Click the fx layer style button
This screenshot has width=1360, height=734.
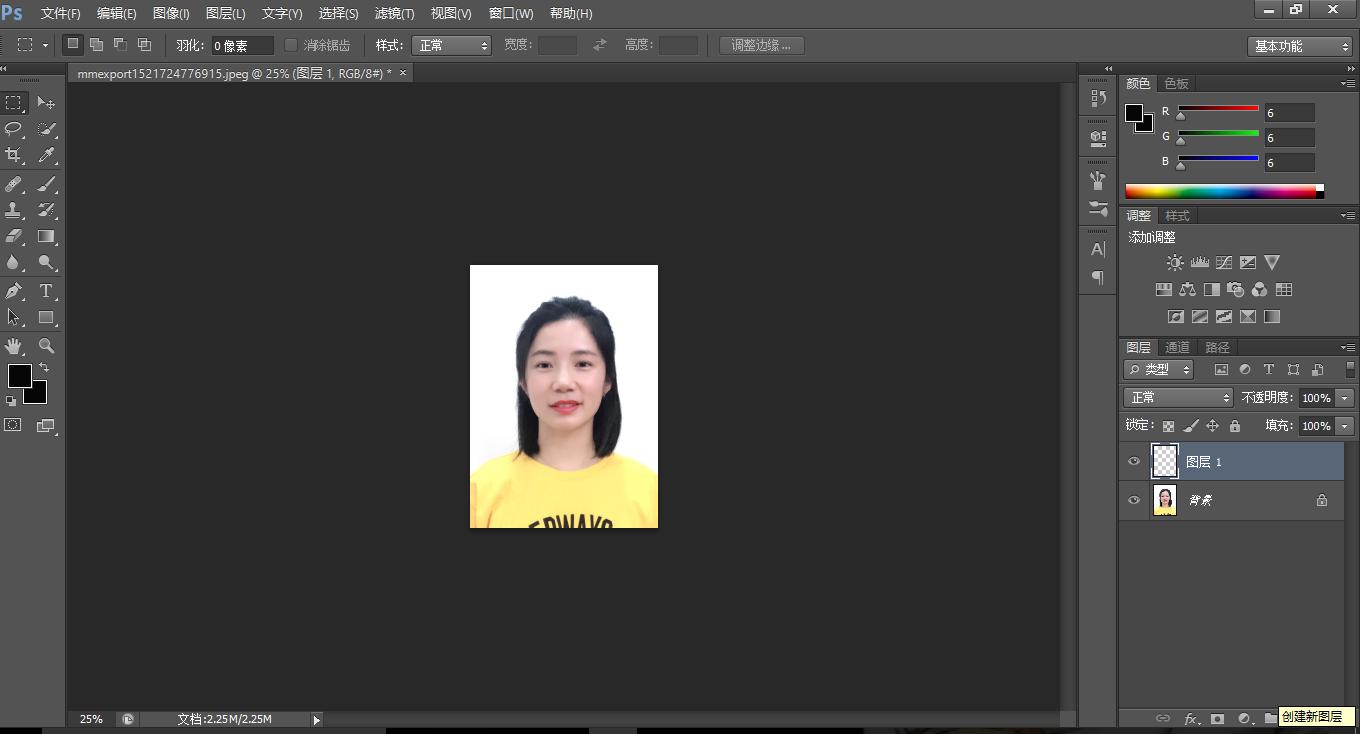[1190, 718]
